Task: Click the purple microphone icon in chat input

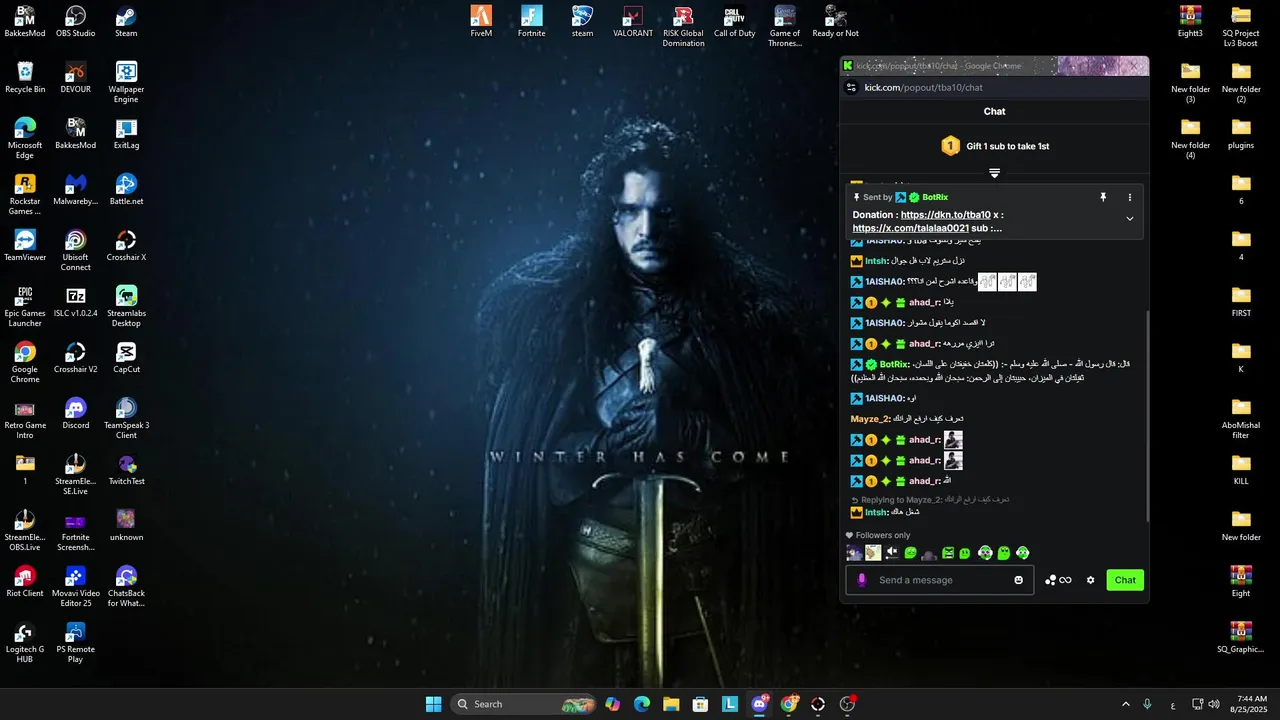Action: pos(862,580)
